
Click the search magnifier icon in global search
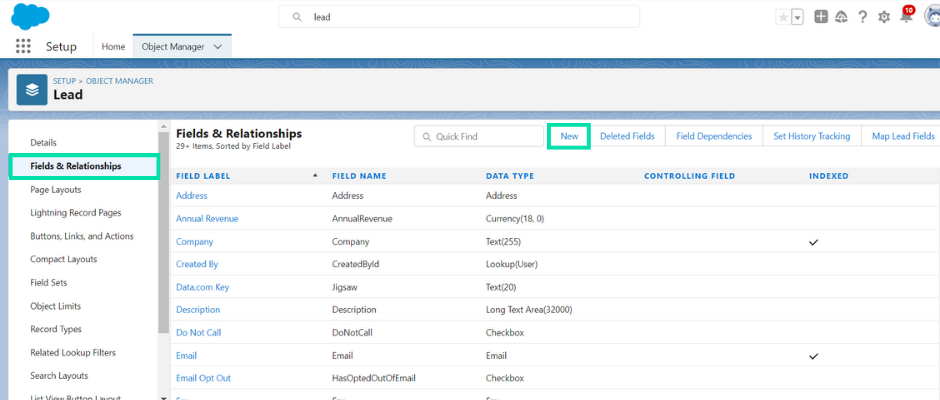tap(296, 17)
